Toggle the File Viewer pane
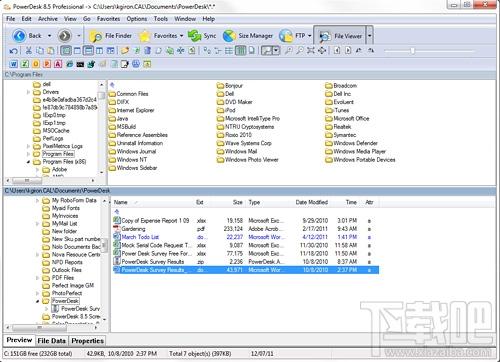The height and width of the screenshot is (362, 500). 340,36
